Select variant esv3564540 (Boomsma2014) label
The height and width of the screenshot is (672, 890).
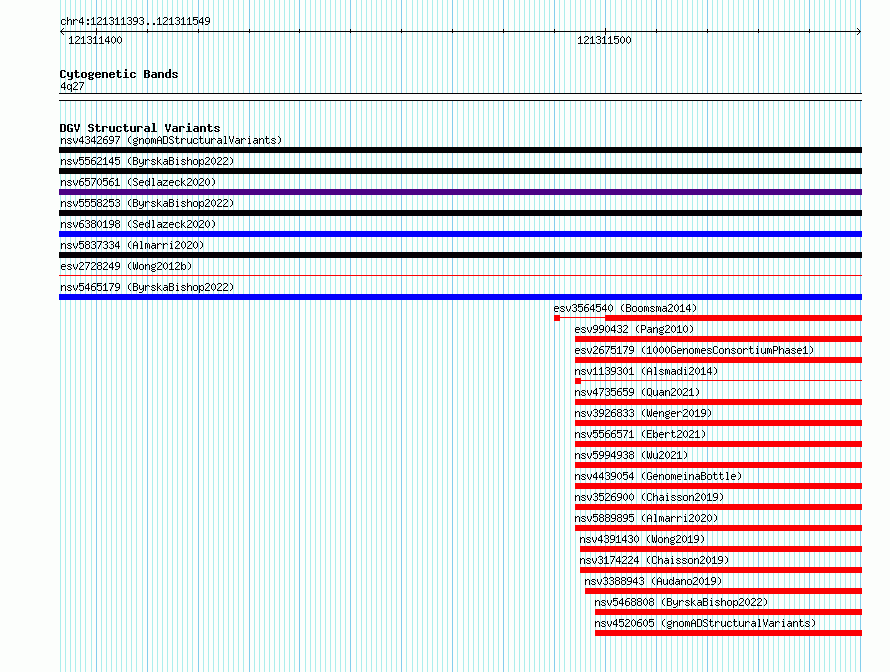(625, 308)
